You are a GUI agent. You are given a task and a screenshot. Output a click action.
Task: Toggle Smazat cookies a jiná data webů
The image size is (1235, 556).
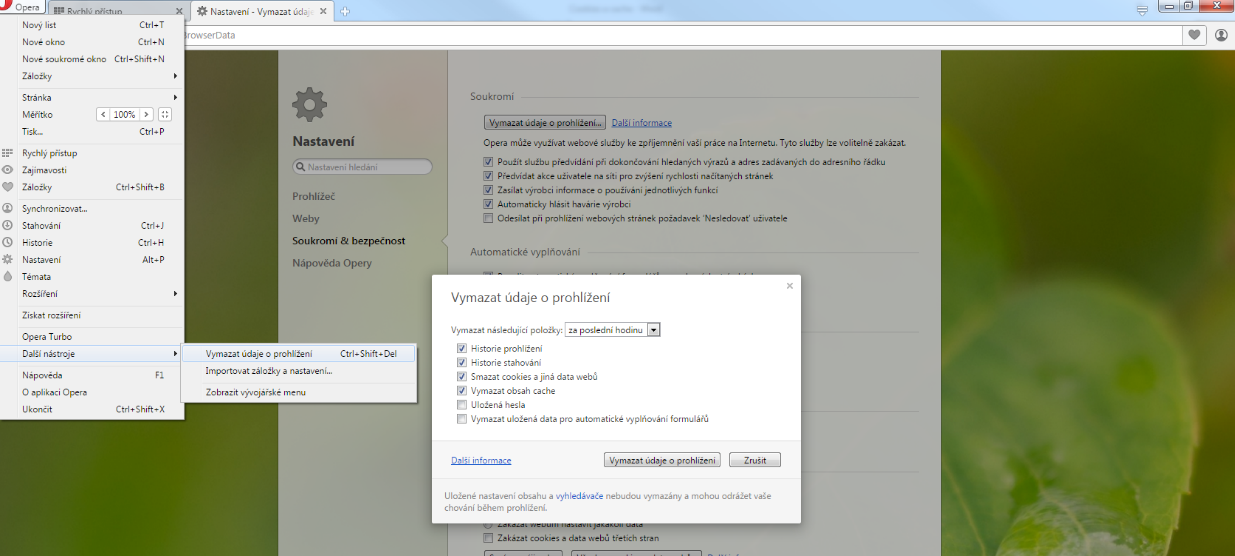[462, 376]
